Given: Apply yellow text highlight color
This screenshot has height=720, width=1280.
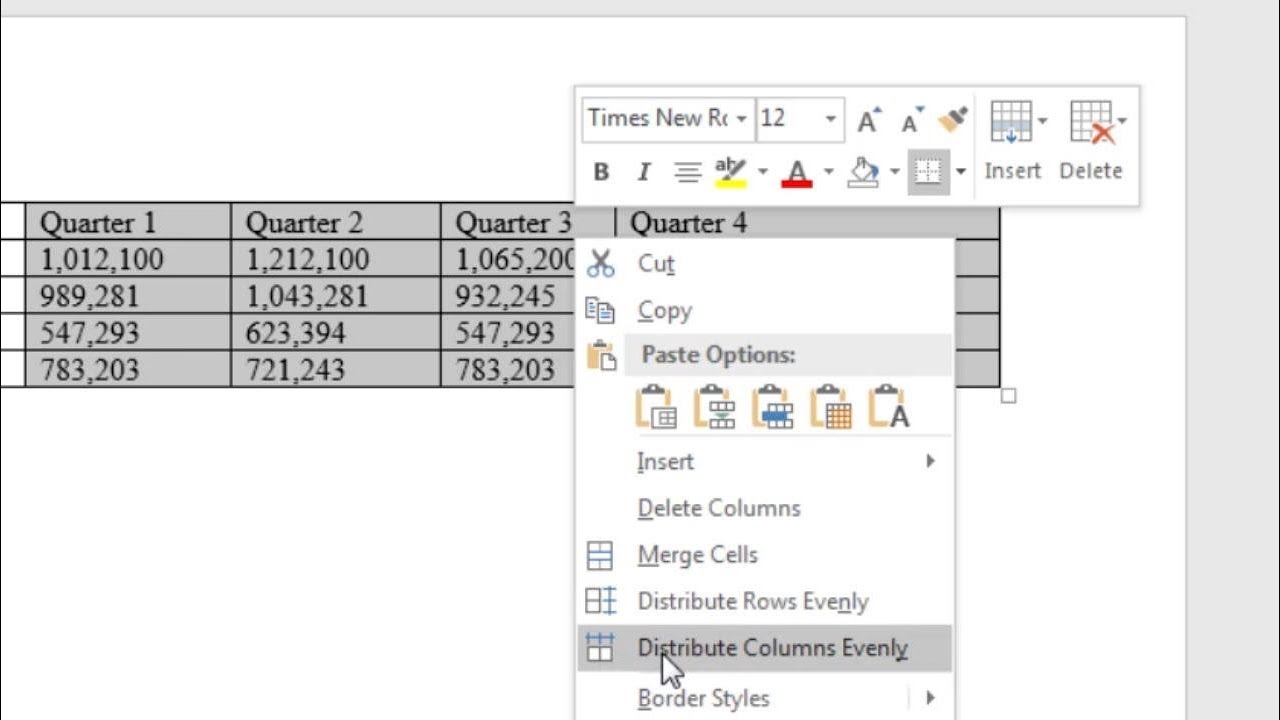Looking at the screenshot, I should click(732, 172).
